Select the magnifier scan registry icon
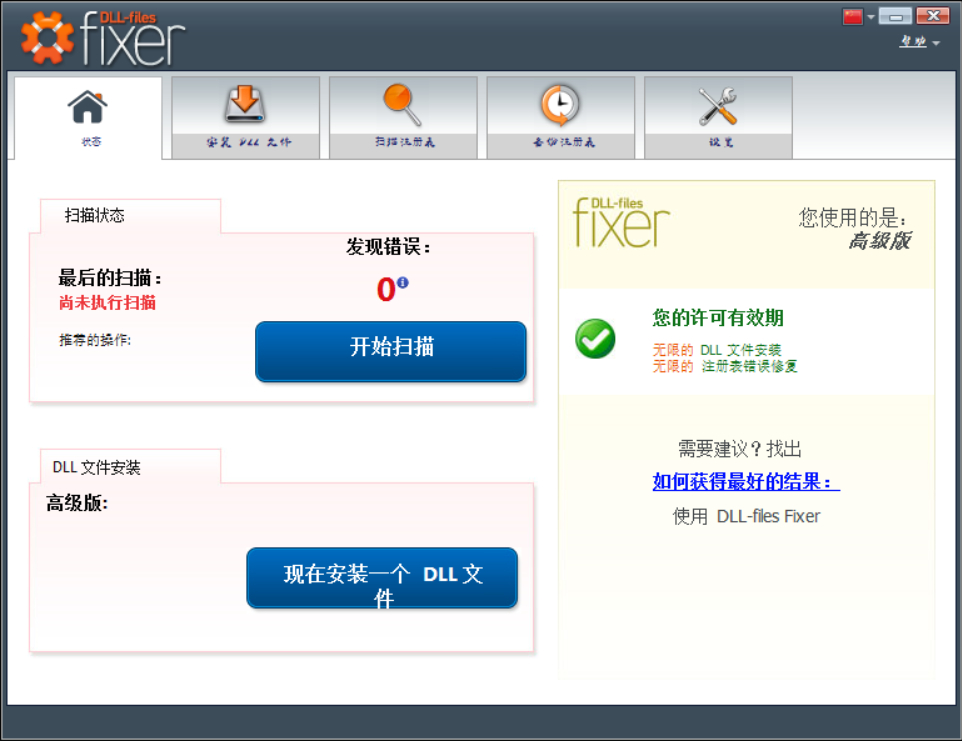962x741 pixels. tap(402, 105)
